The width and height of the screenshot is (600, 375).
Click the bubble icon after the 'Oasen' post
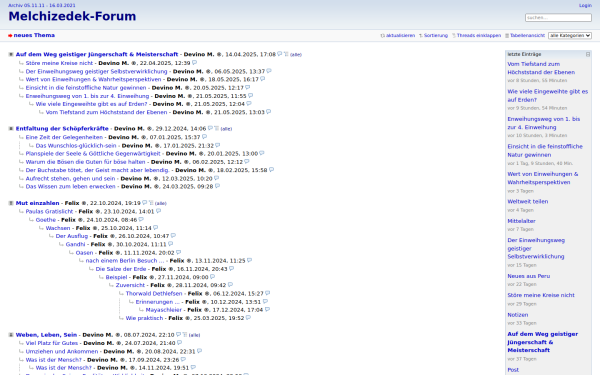179,253
